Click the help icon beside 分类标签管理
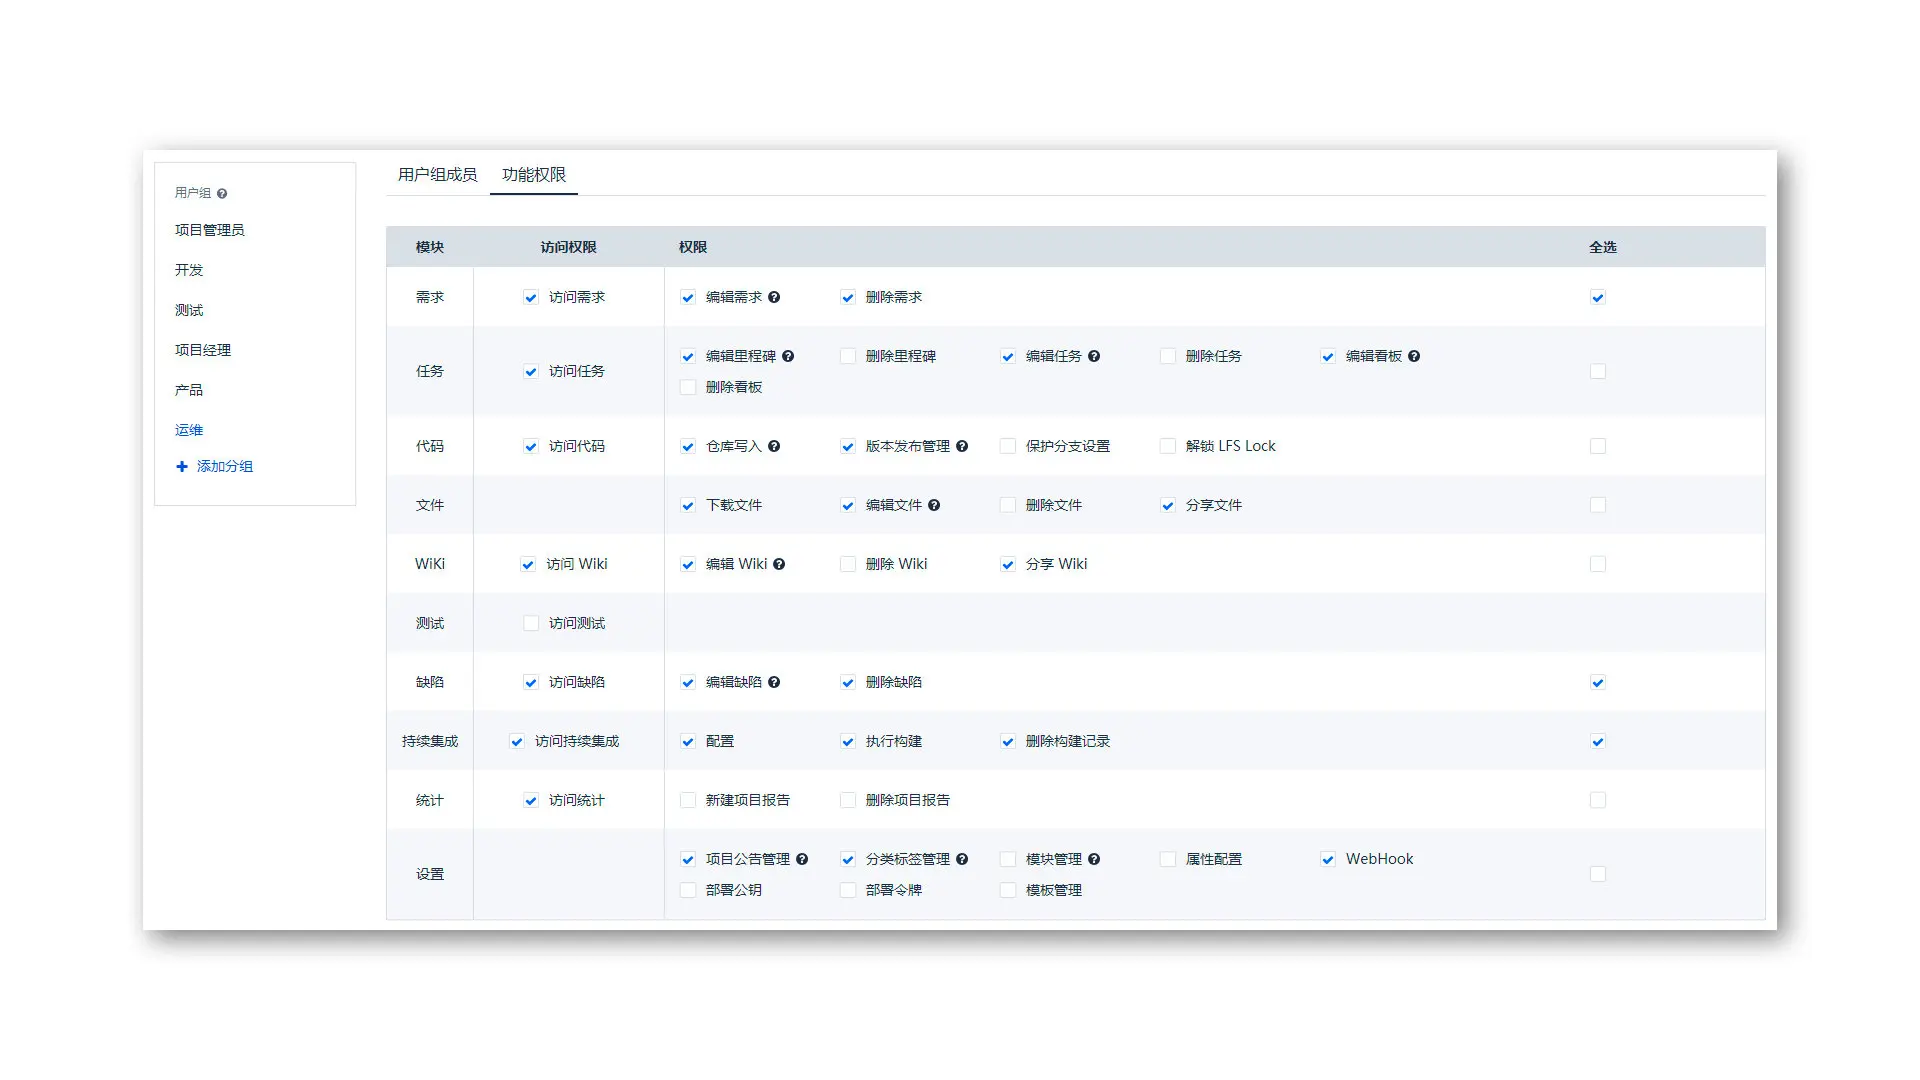Viewport: 1920px width, 1080px height. click(x=962, y=859)
